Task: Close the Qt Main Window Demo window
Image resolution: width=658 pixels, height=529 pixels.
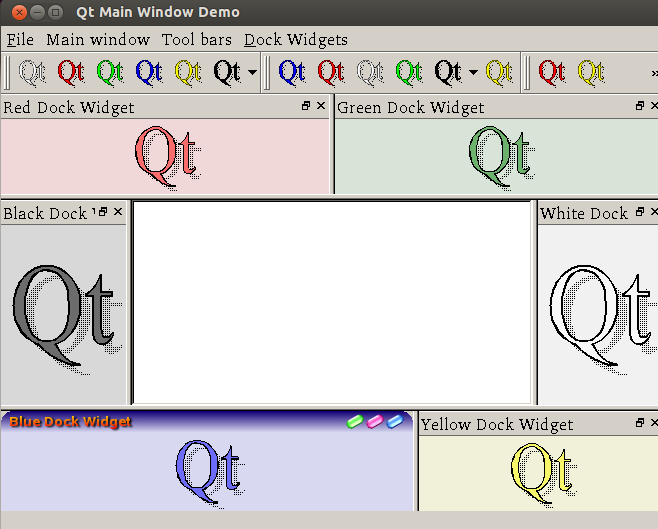Action: (x=19, y=12)
